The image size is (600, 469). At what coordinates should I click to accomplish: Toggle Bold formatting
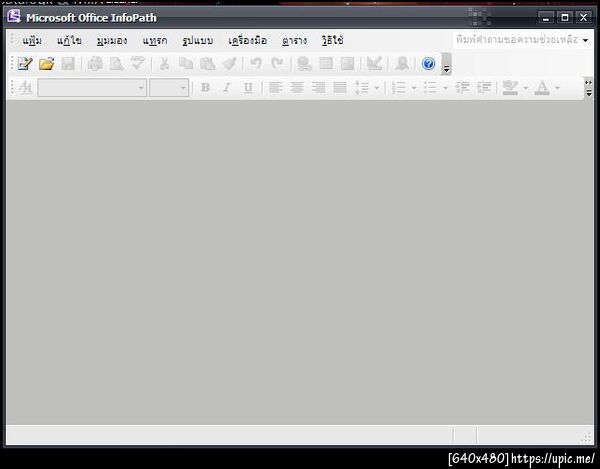click(x=205, y=88)
